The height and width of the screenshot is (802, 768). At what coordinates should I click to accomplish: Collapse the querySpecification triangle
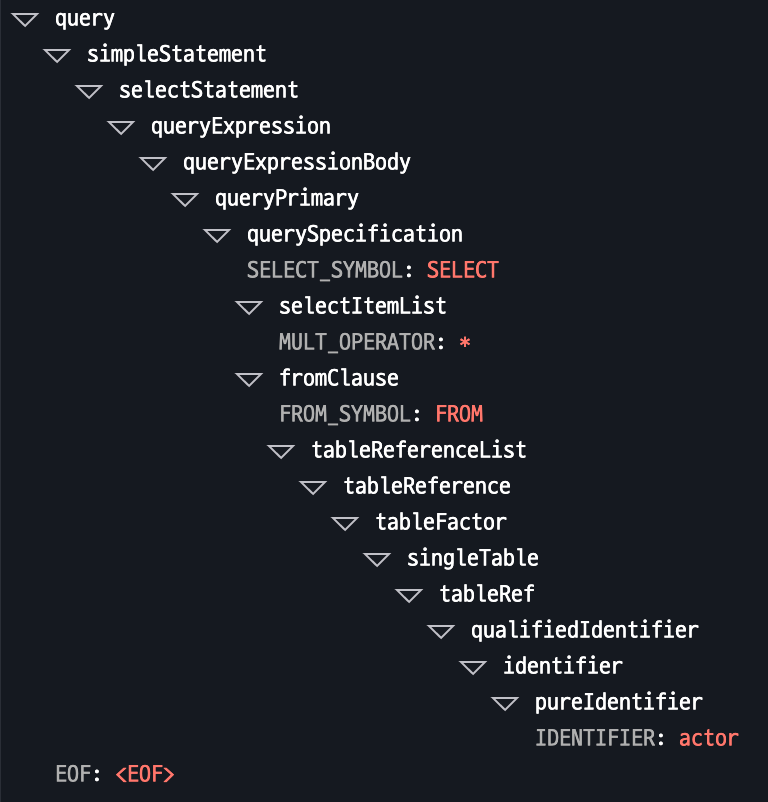[218, 235]
